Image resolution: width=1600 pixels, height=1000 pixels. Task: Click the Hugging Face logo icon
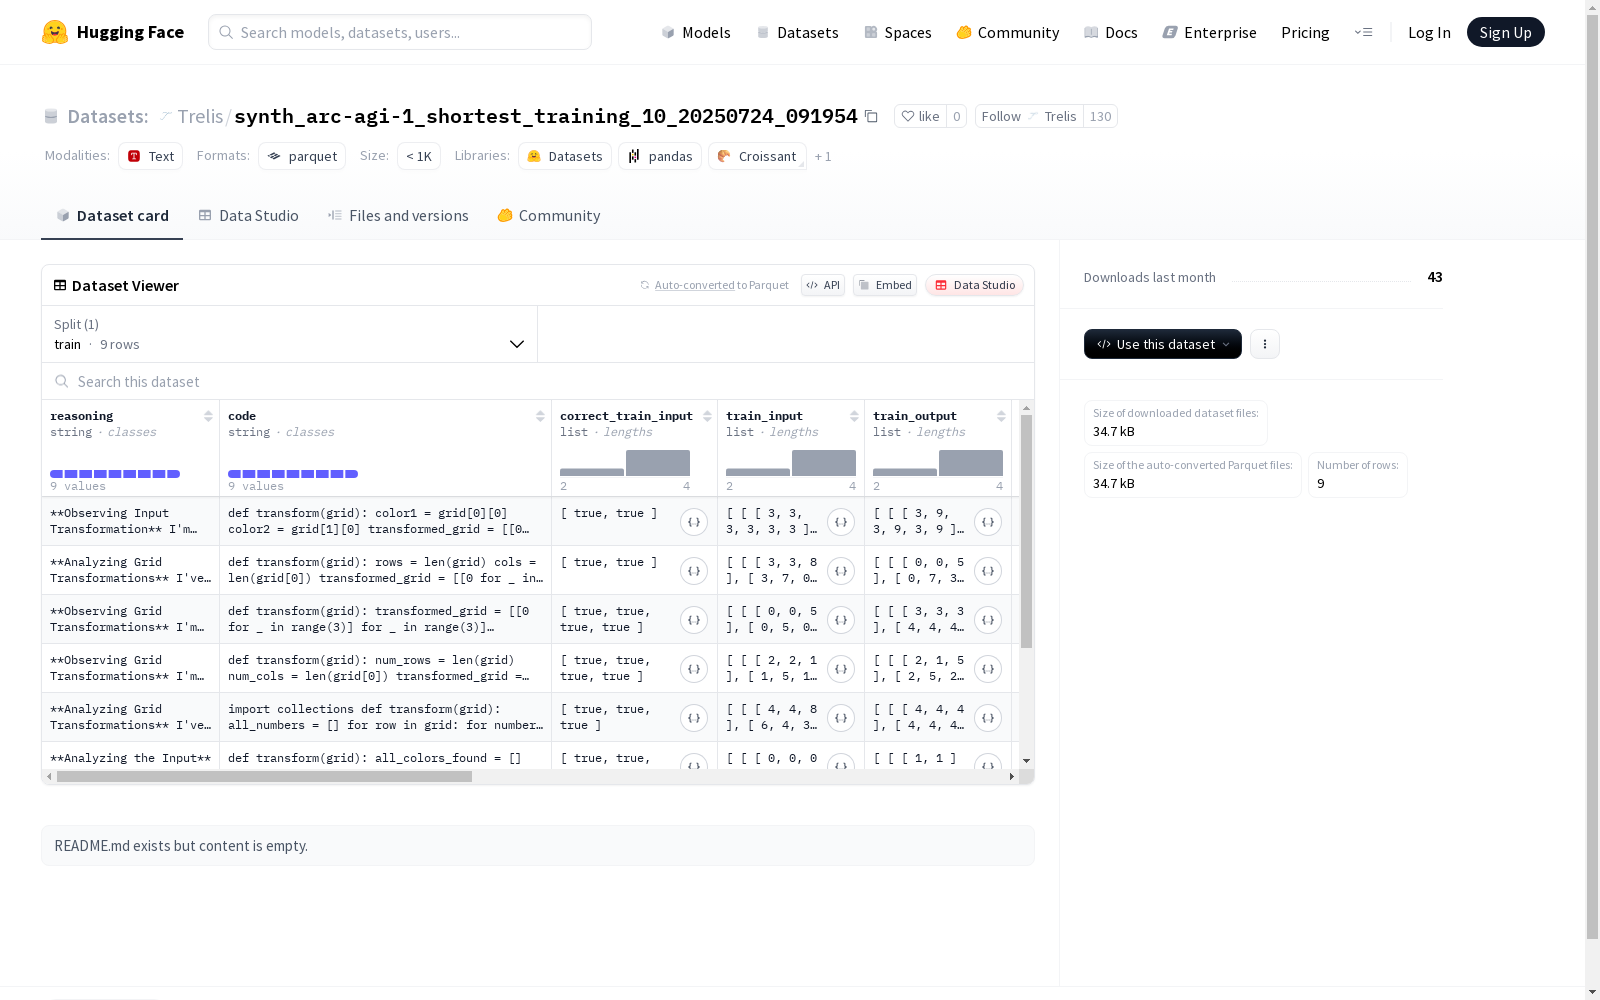[55, 32]
